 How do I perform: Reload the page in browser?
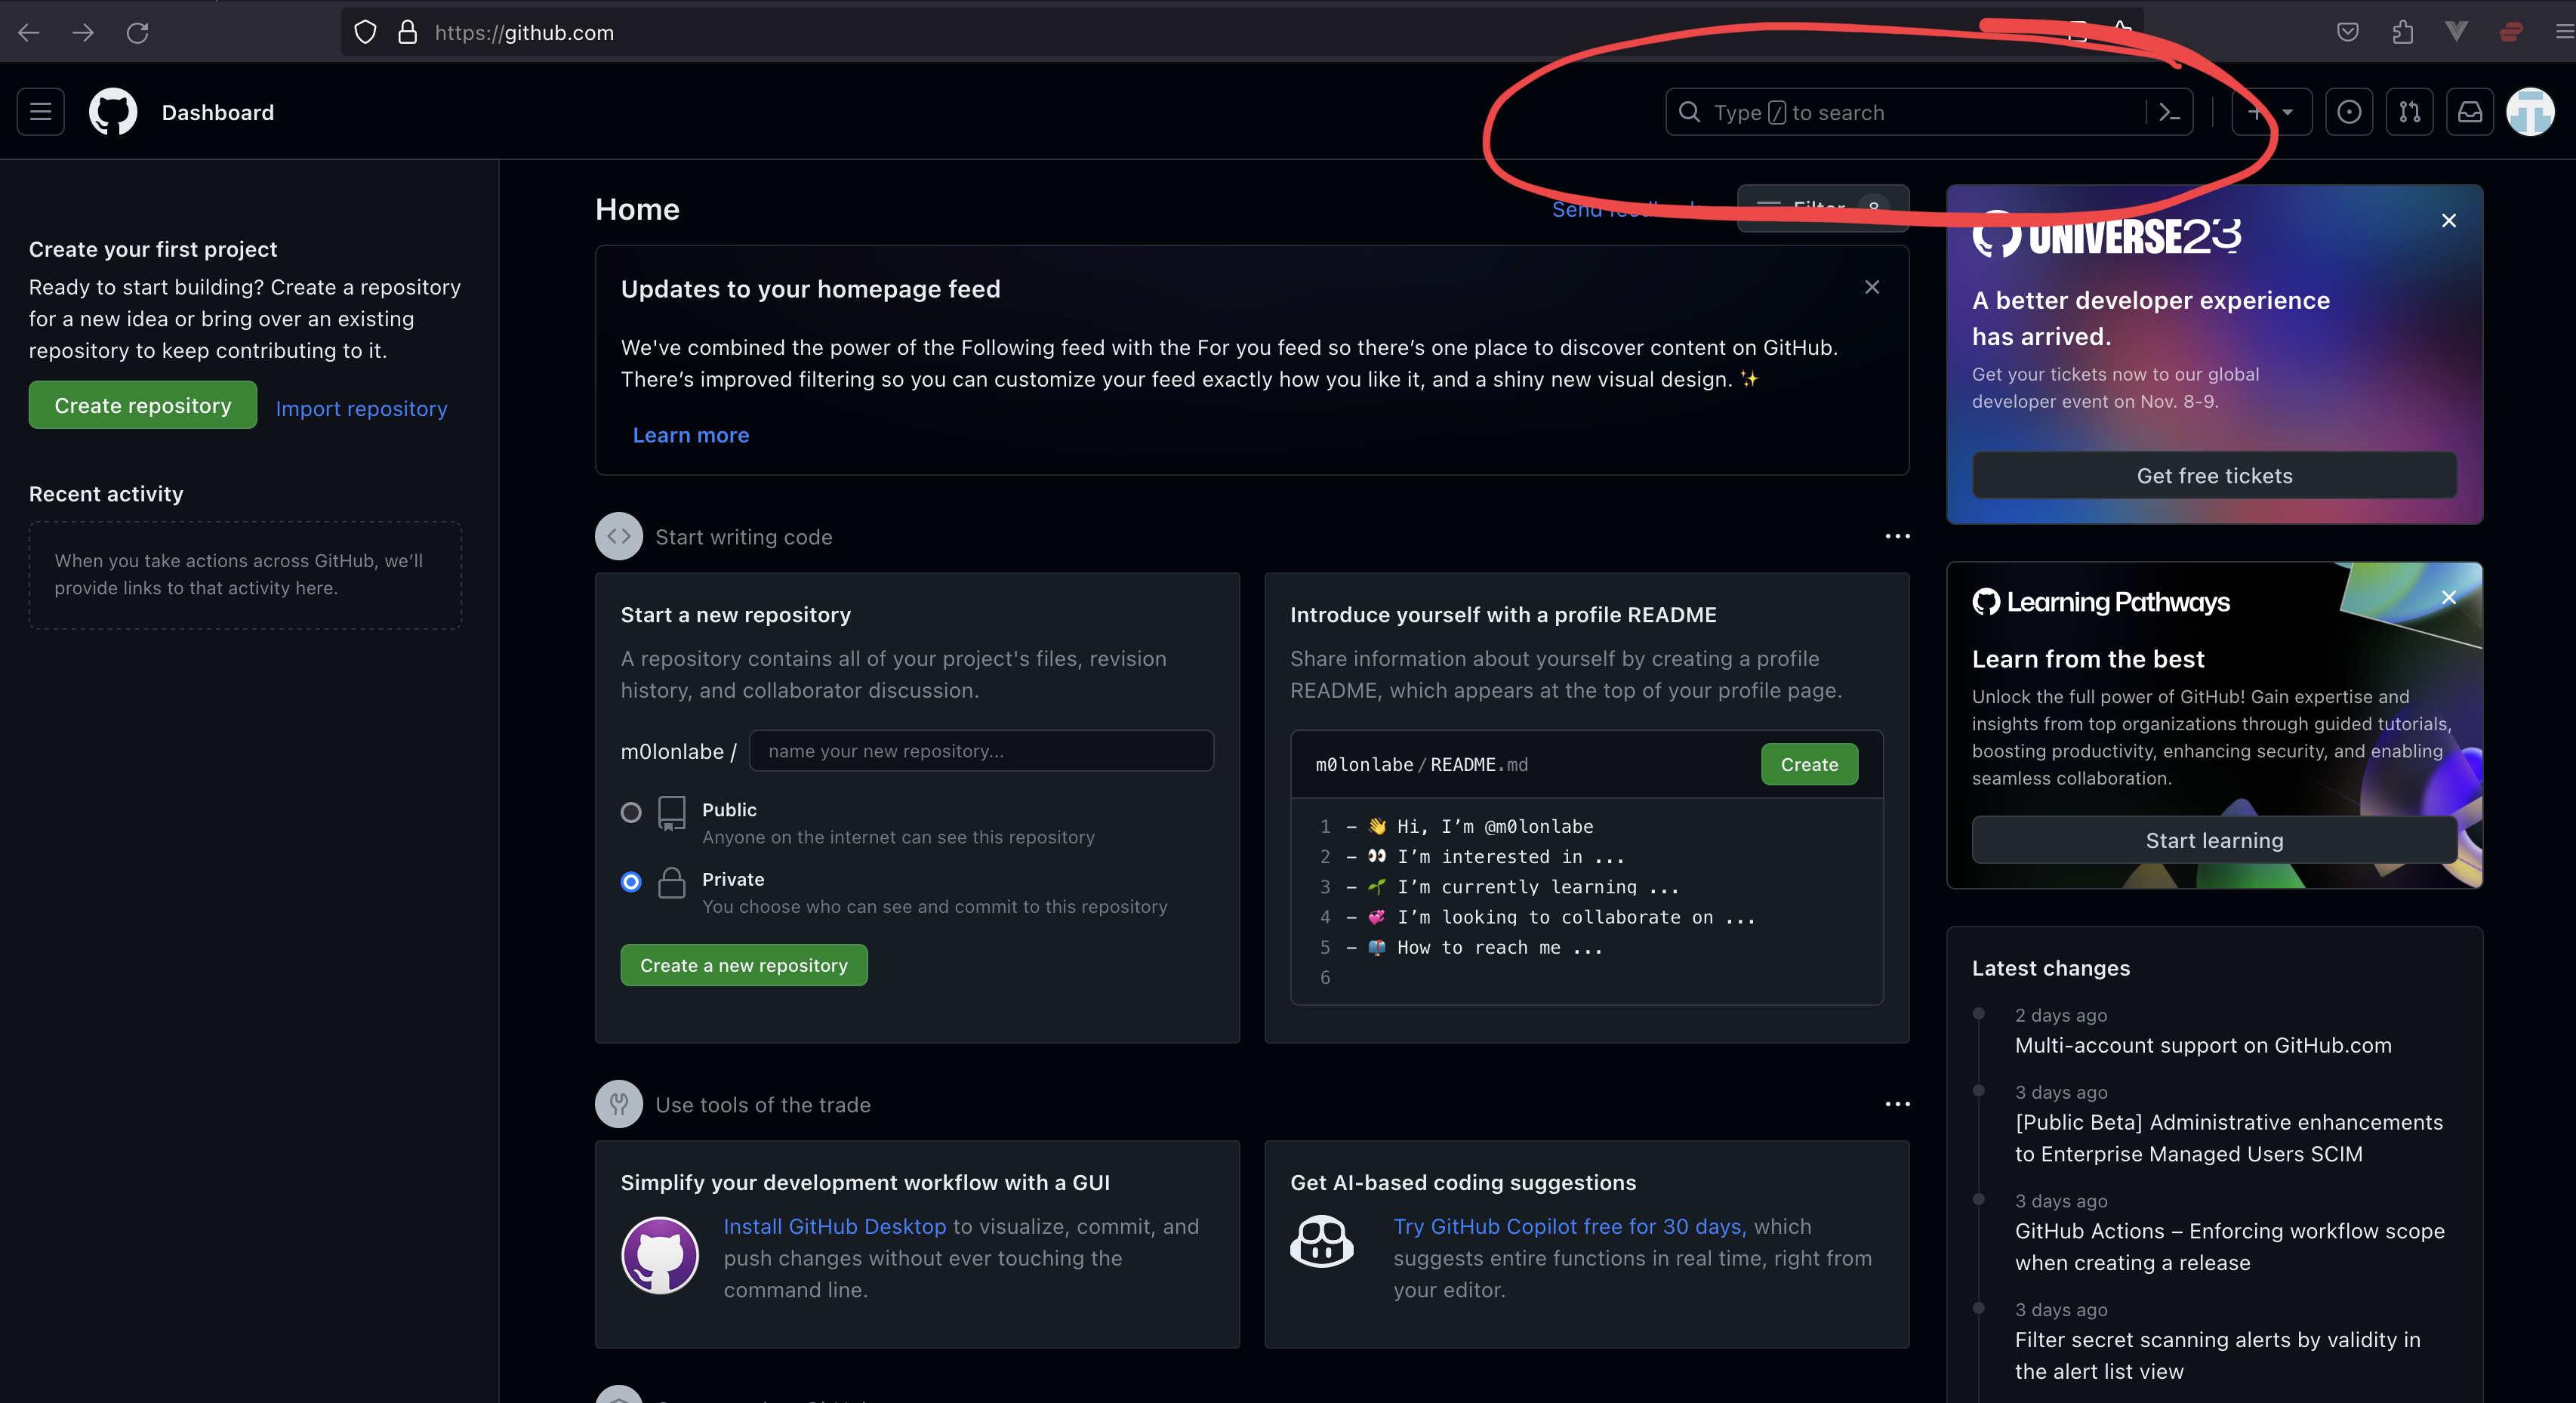pyautogui.click(x=138, y=33)
